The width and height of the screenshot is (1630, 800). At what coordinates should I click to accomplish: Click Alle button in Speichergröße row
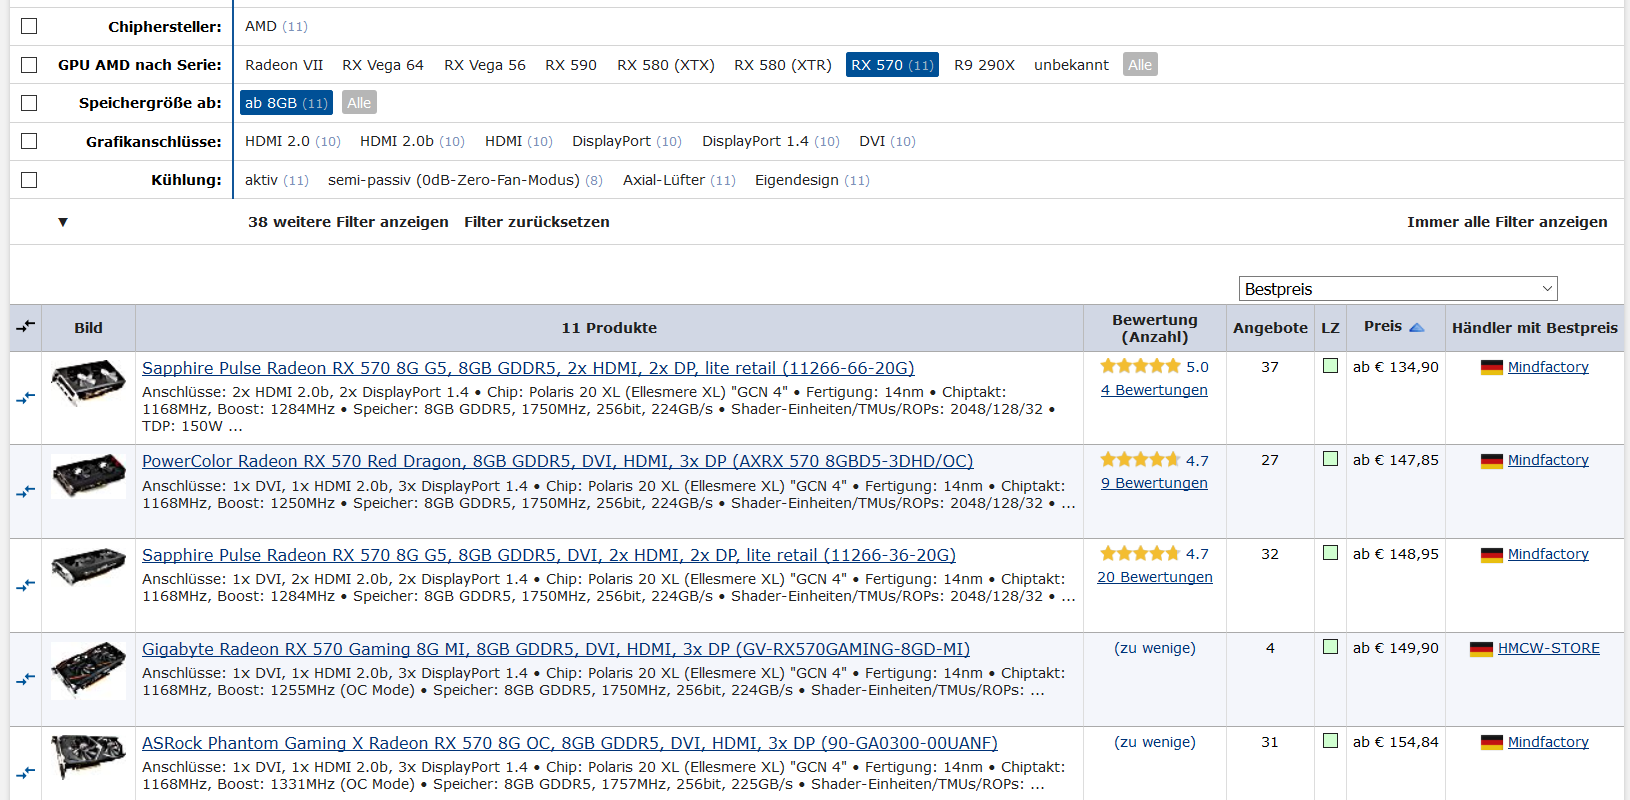point(359,103)
